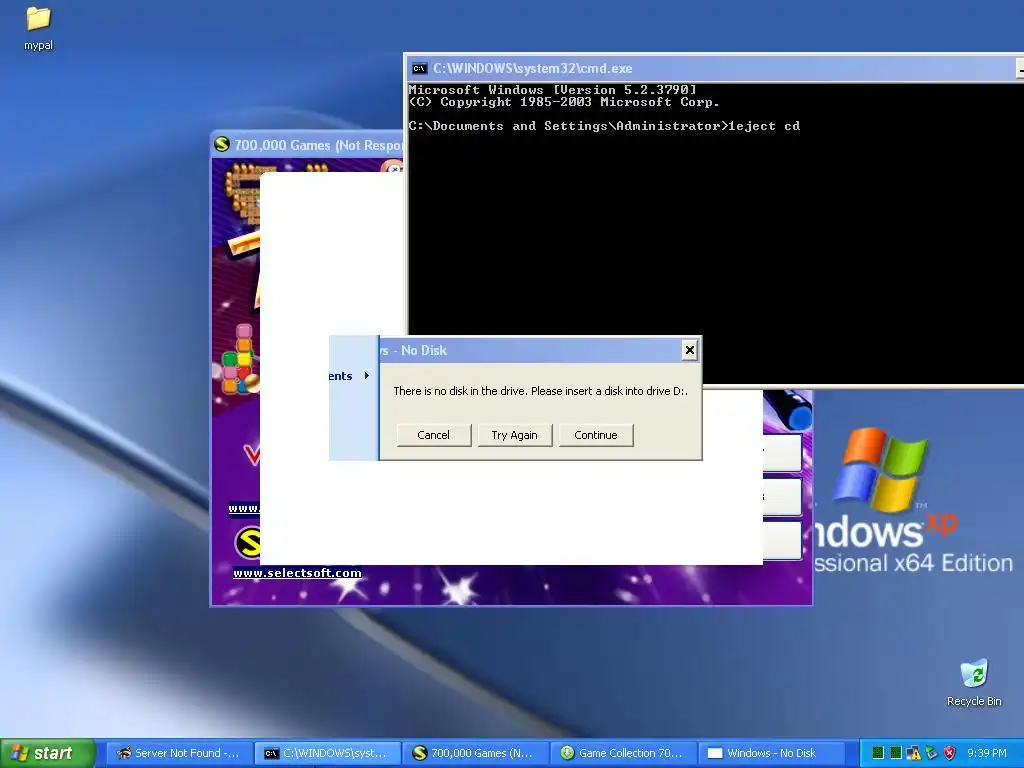This screenshot has width=1024, height=768.
Task: Click the 'eject cd' command line text
Action: click(764, 126)
